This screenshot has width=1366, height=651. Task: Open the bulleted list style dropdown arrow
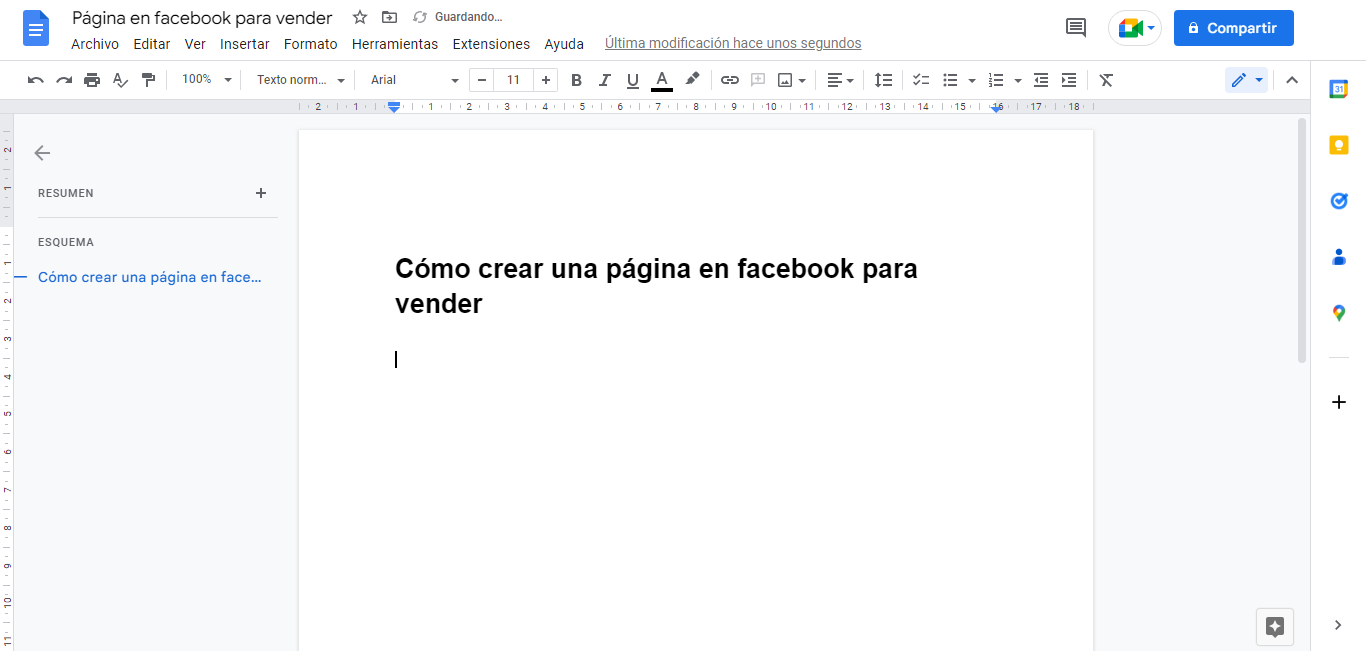[972, 80]
